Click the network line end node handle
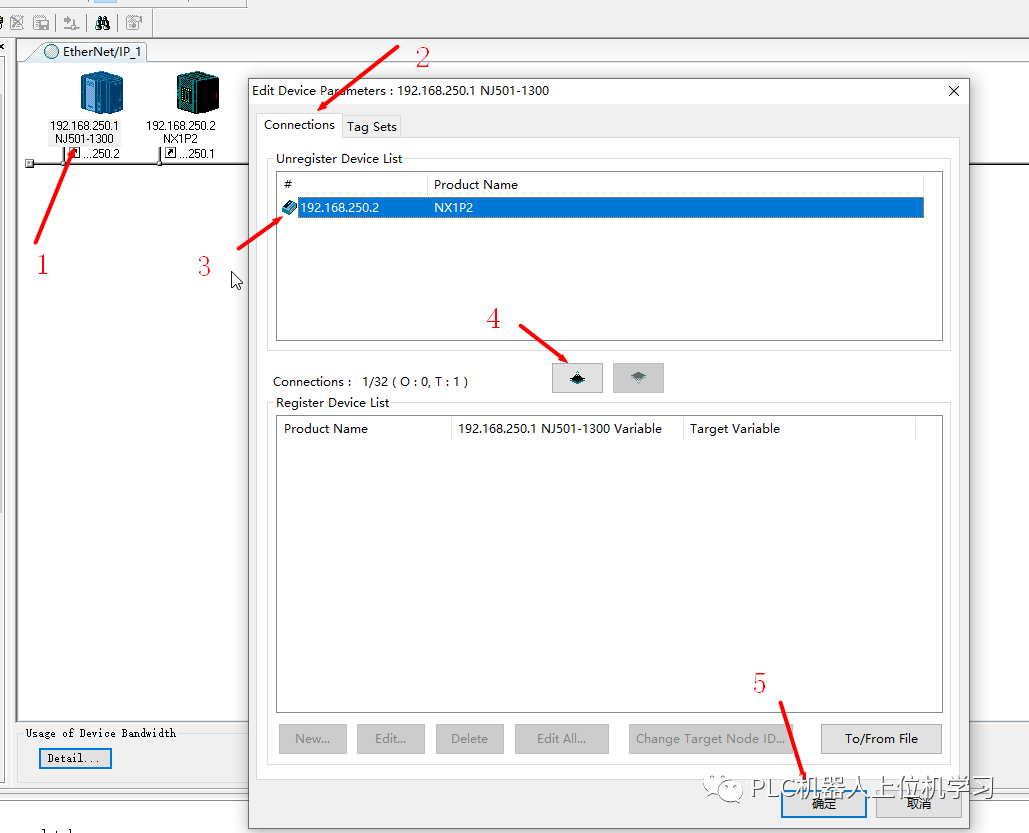1029x833 pixels. click(x=30, y=163)
